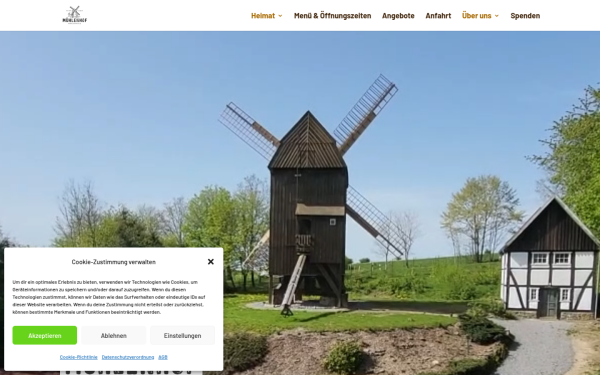The width and height of the screenshot is (600, 375).
Task: Expand the Über uns submenu chevron
Action: (x=497, y=16)
